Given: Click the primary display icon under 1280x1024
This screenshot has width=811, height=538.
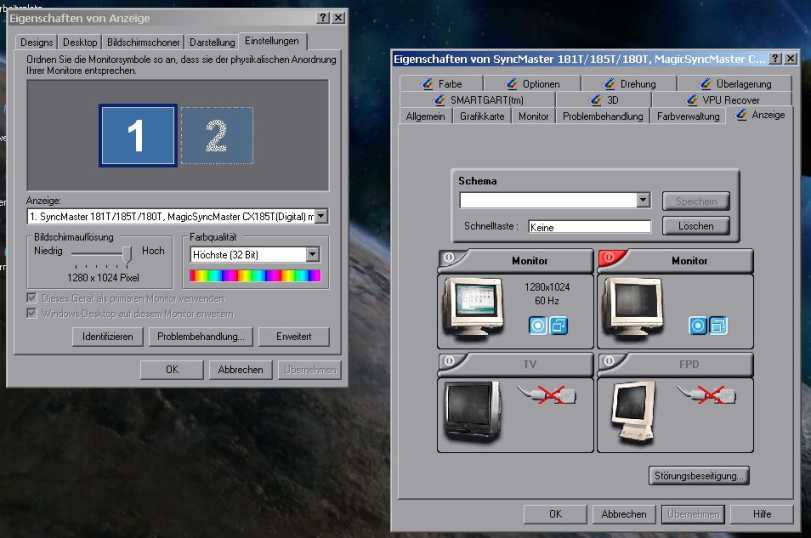Looking at the screenshot, I should 538,325.
